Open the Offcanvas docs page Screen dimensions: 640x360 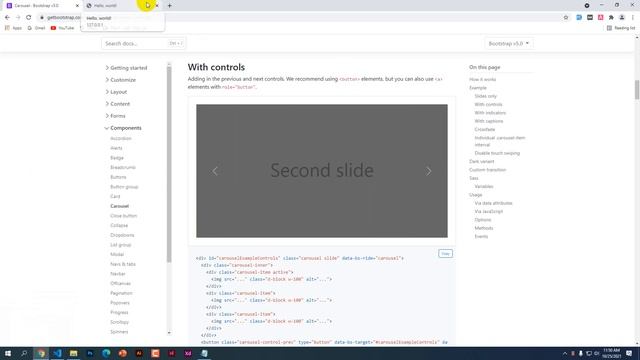coord(120,283)
